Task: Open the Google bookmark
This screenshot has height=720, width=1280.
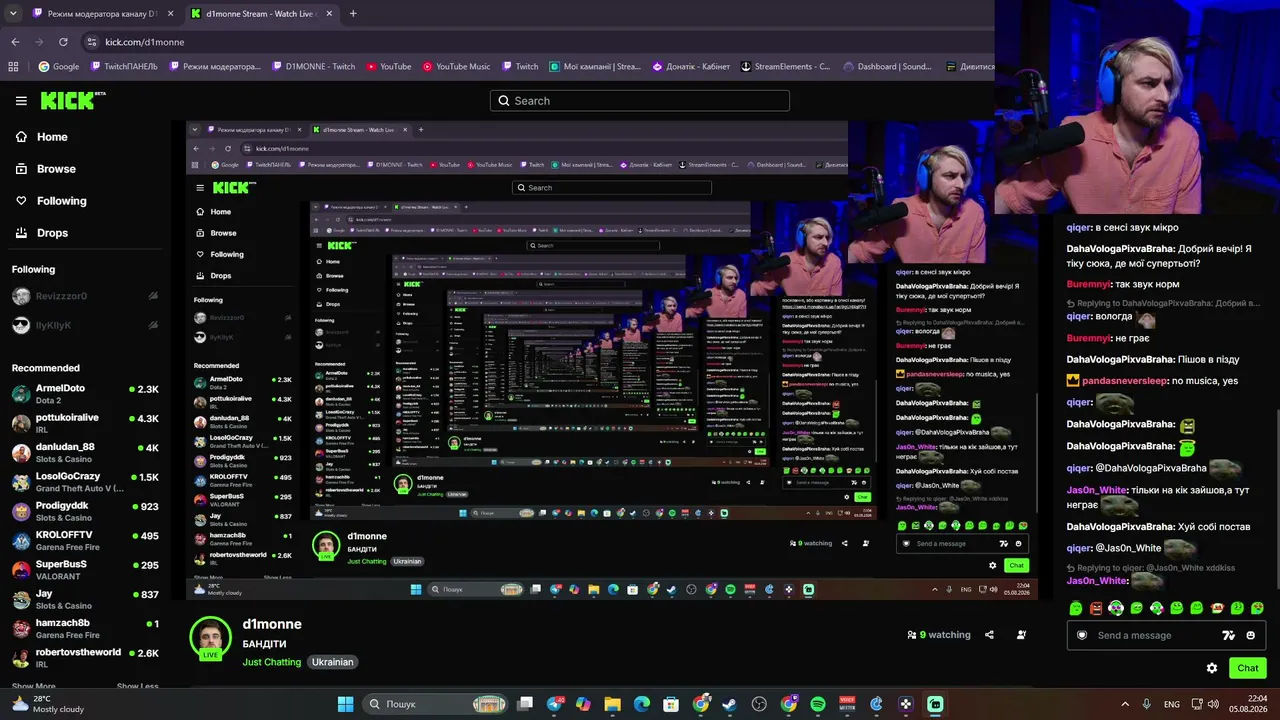Action: [59, 67]
